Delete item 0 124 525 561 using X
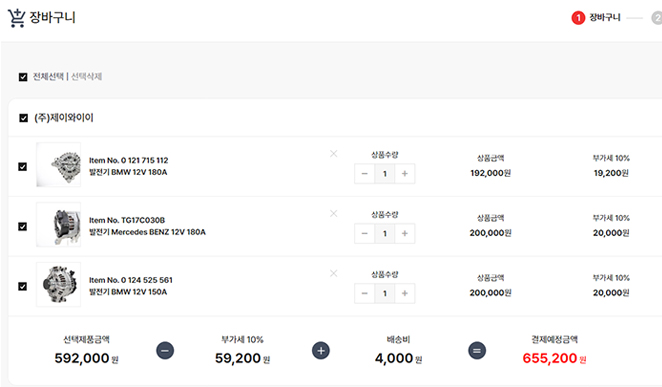The width and height of the screenshot is (662, 387). 334,273
